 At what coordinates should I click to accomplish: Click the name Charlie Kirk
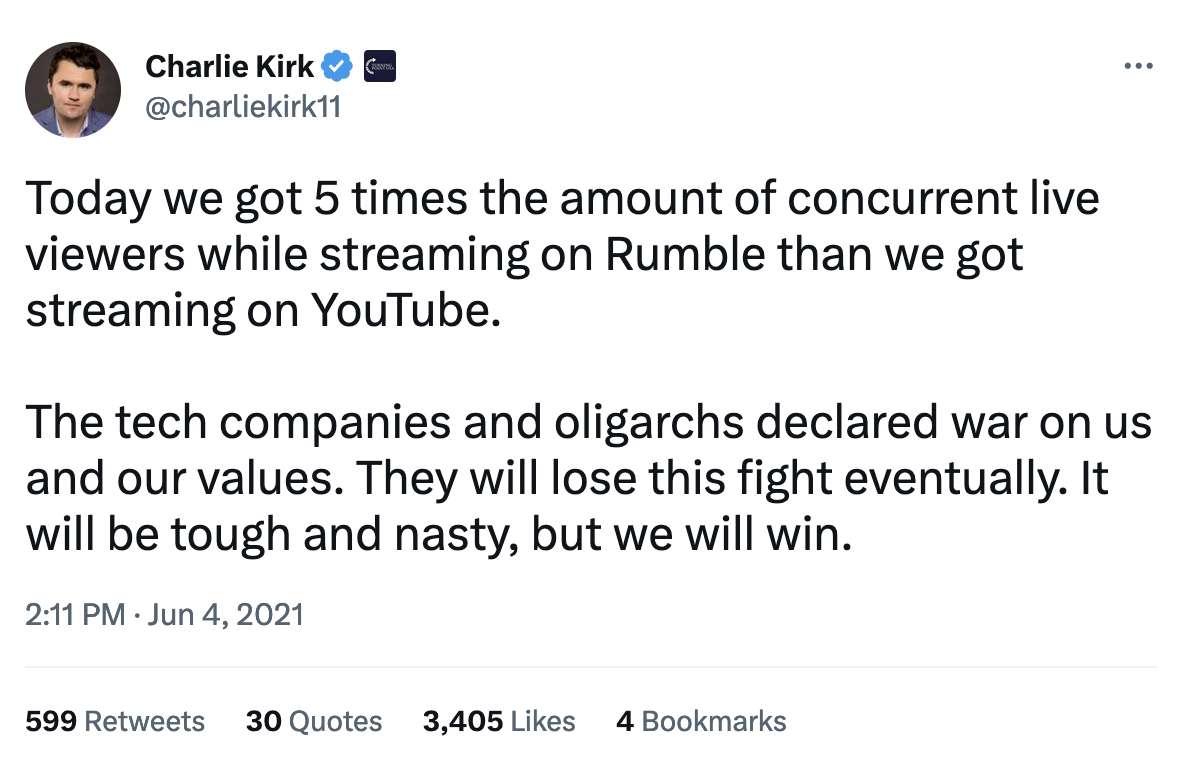229,66
